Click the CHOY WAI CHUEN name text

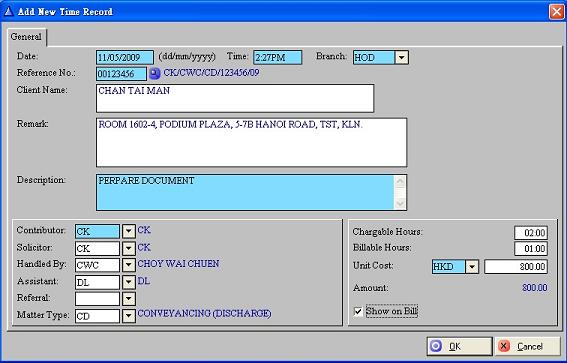point(178,264)
